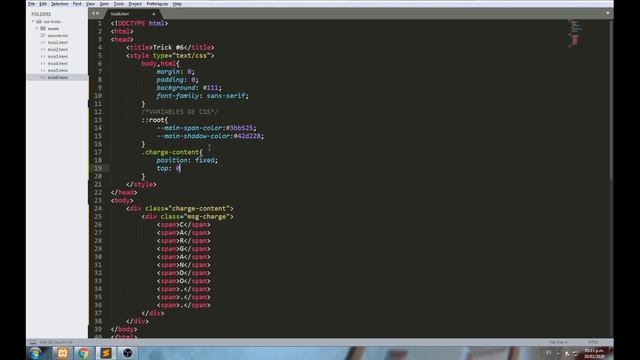Open trick4.html in the sidebar

pyautogui.click(x=58, y=63)
